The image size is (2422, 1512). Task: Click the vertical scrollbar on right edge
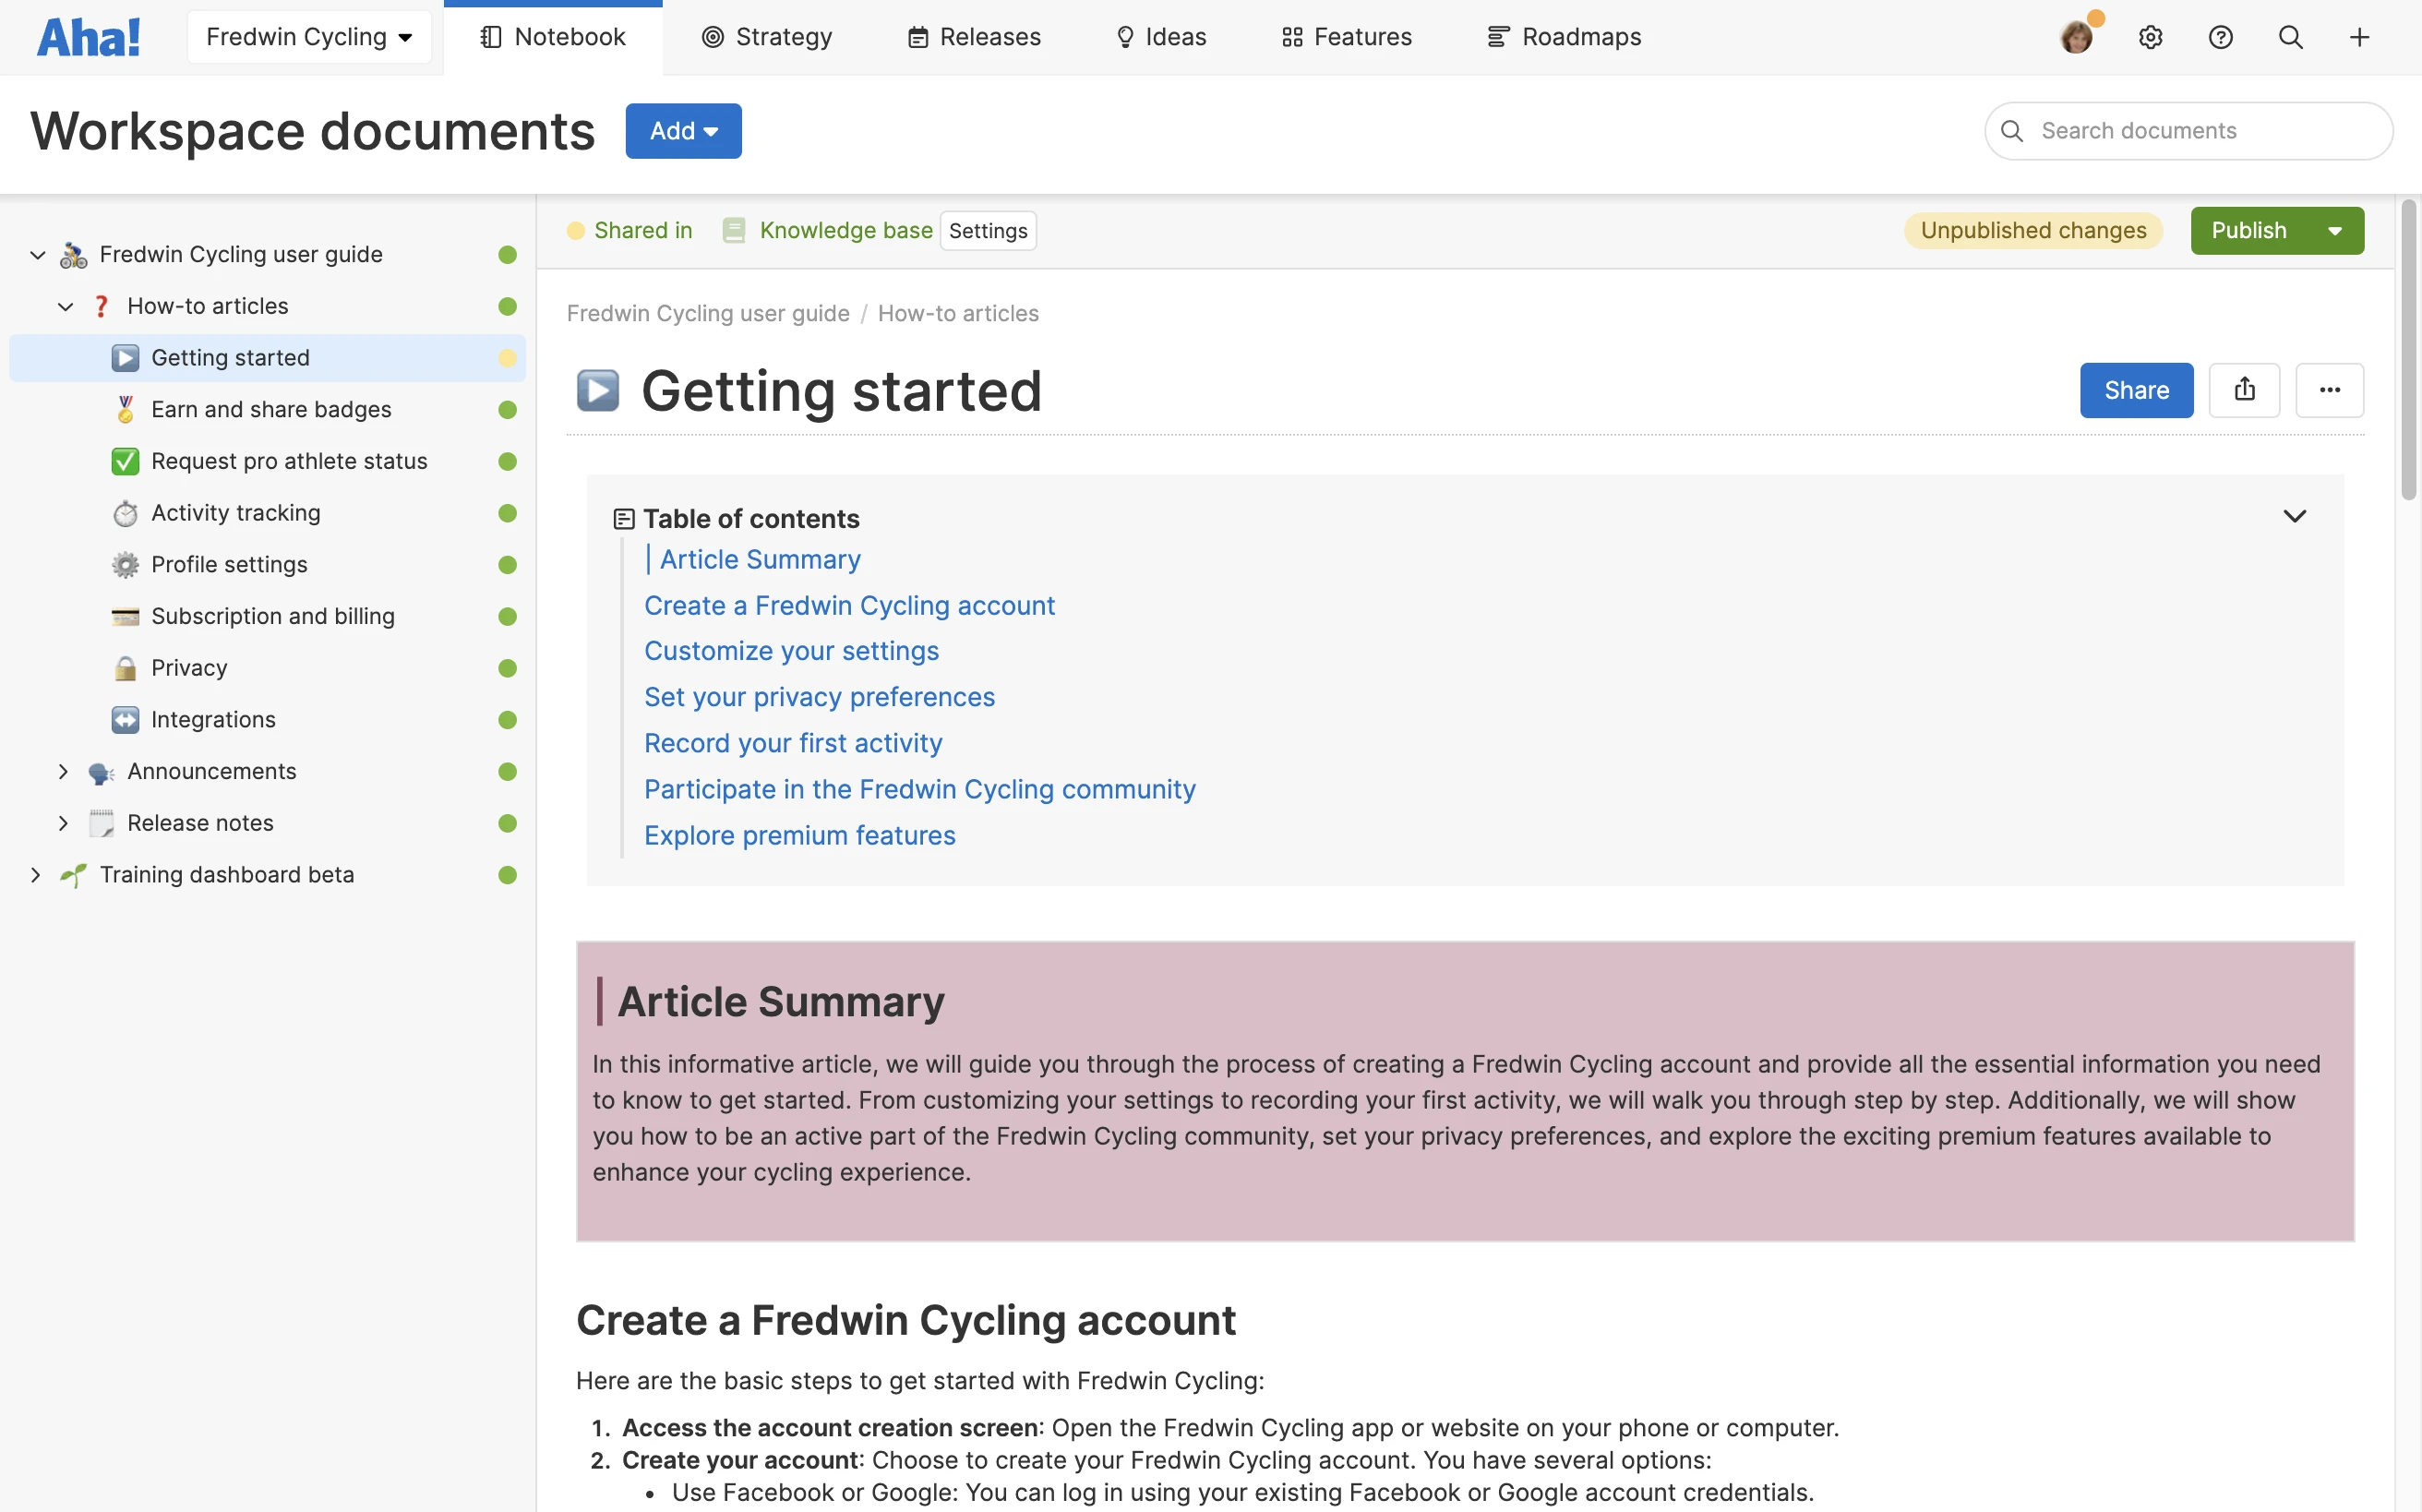(2408, 350)
